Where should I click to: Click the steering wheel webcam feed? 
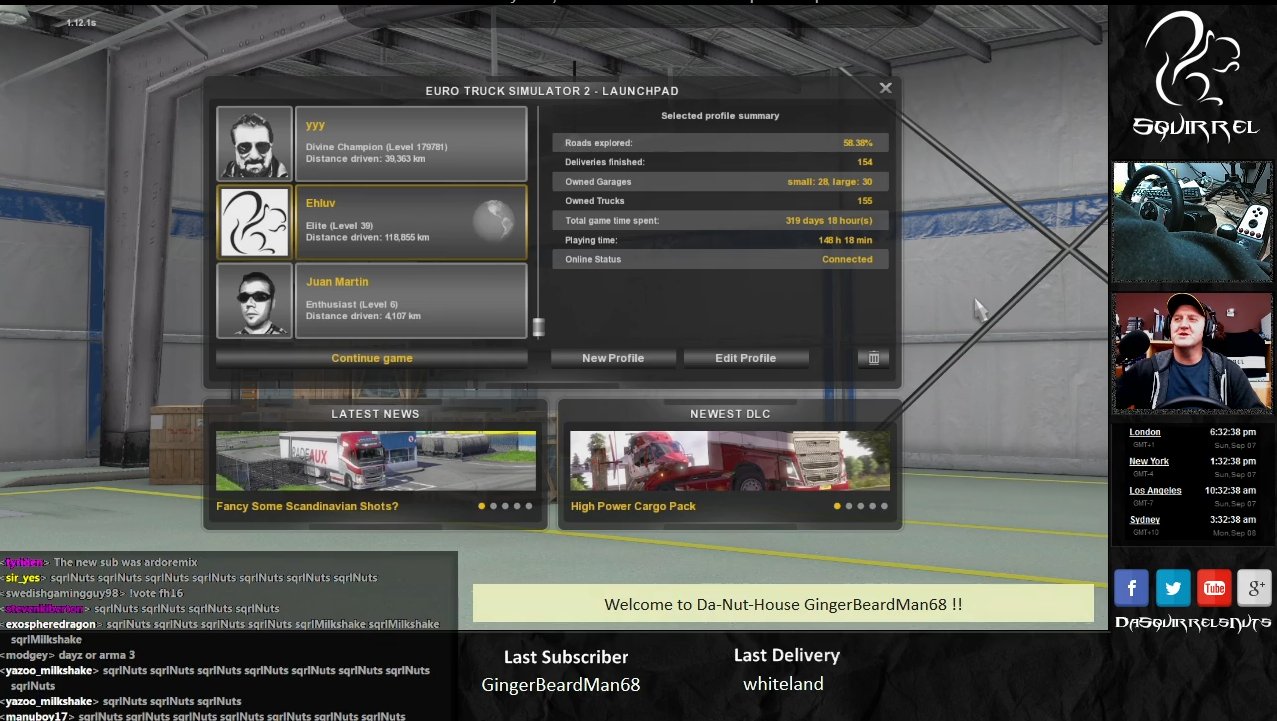[1192, 222]
